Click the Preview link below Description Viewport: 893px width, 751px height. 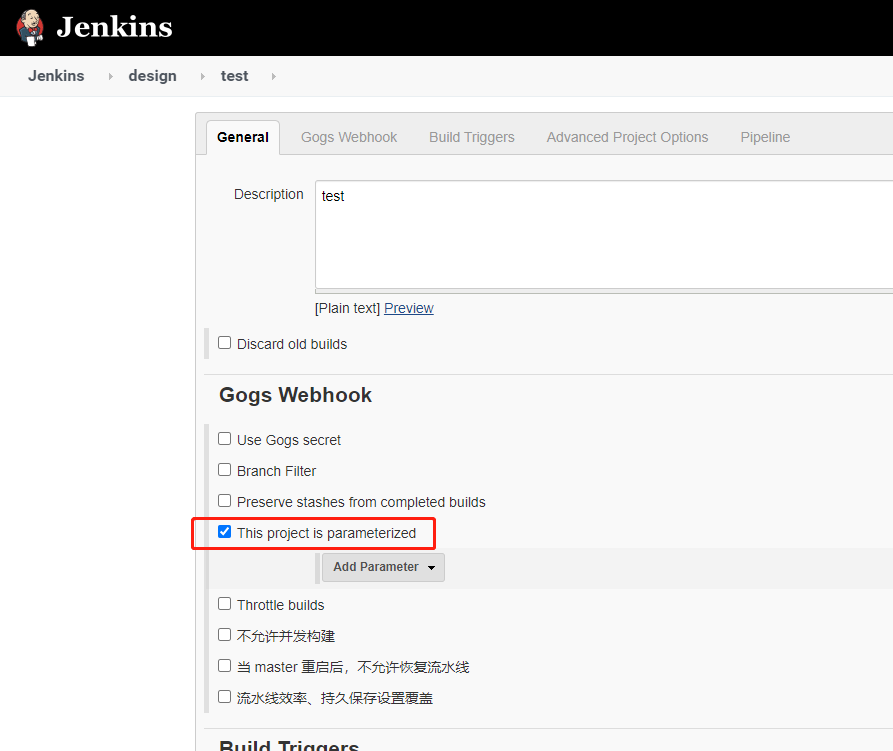(x=408, y=308)
